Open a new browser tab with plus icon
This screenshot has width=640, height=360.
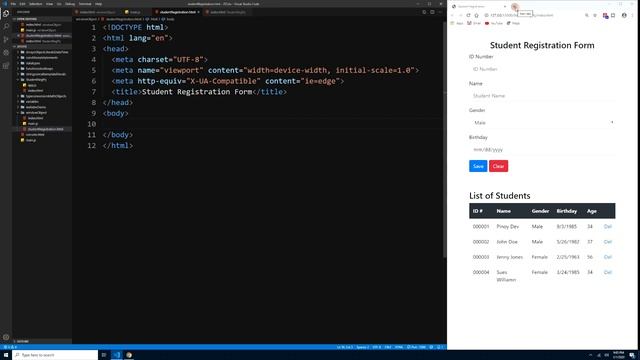[515, 7]
